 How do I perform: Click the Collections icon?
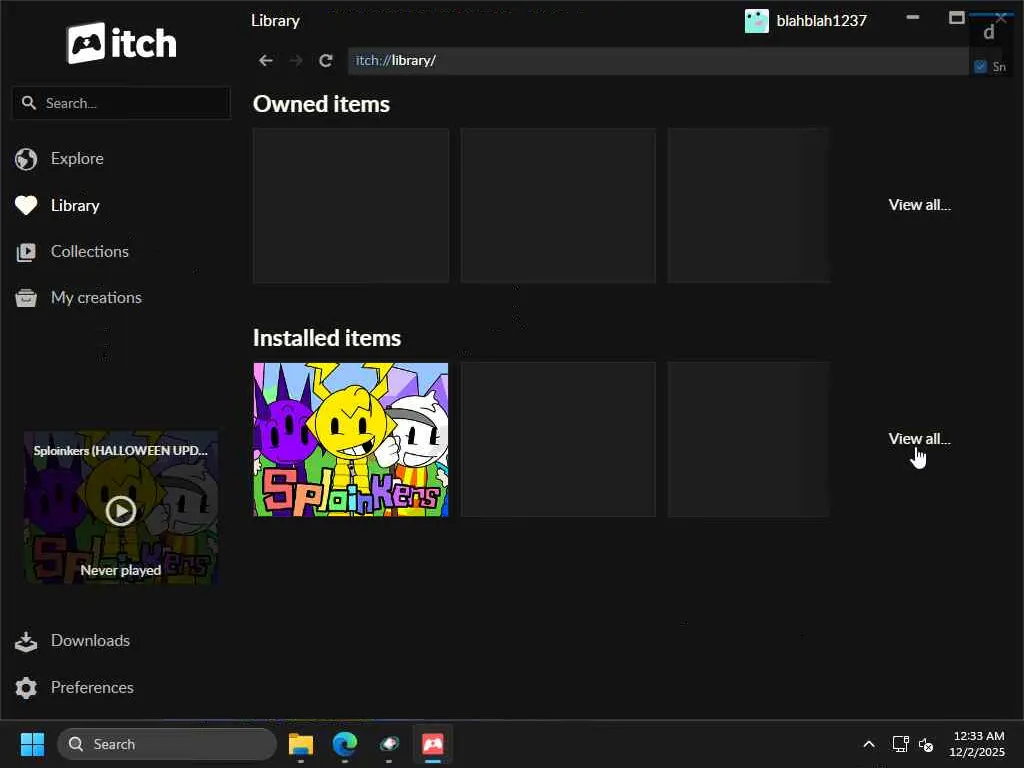pos(26,252)
